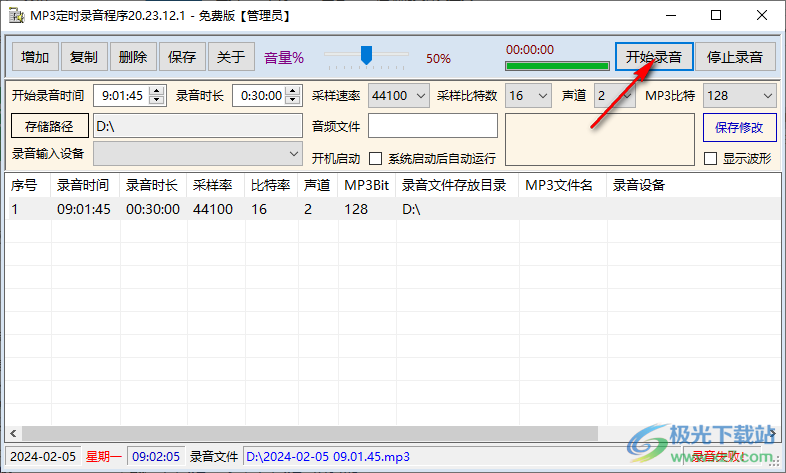The width and height of the screenshot is (786, 473).
Task: Click the date 2024-02-05 in status bar
Action: click(x=43, y=456)
